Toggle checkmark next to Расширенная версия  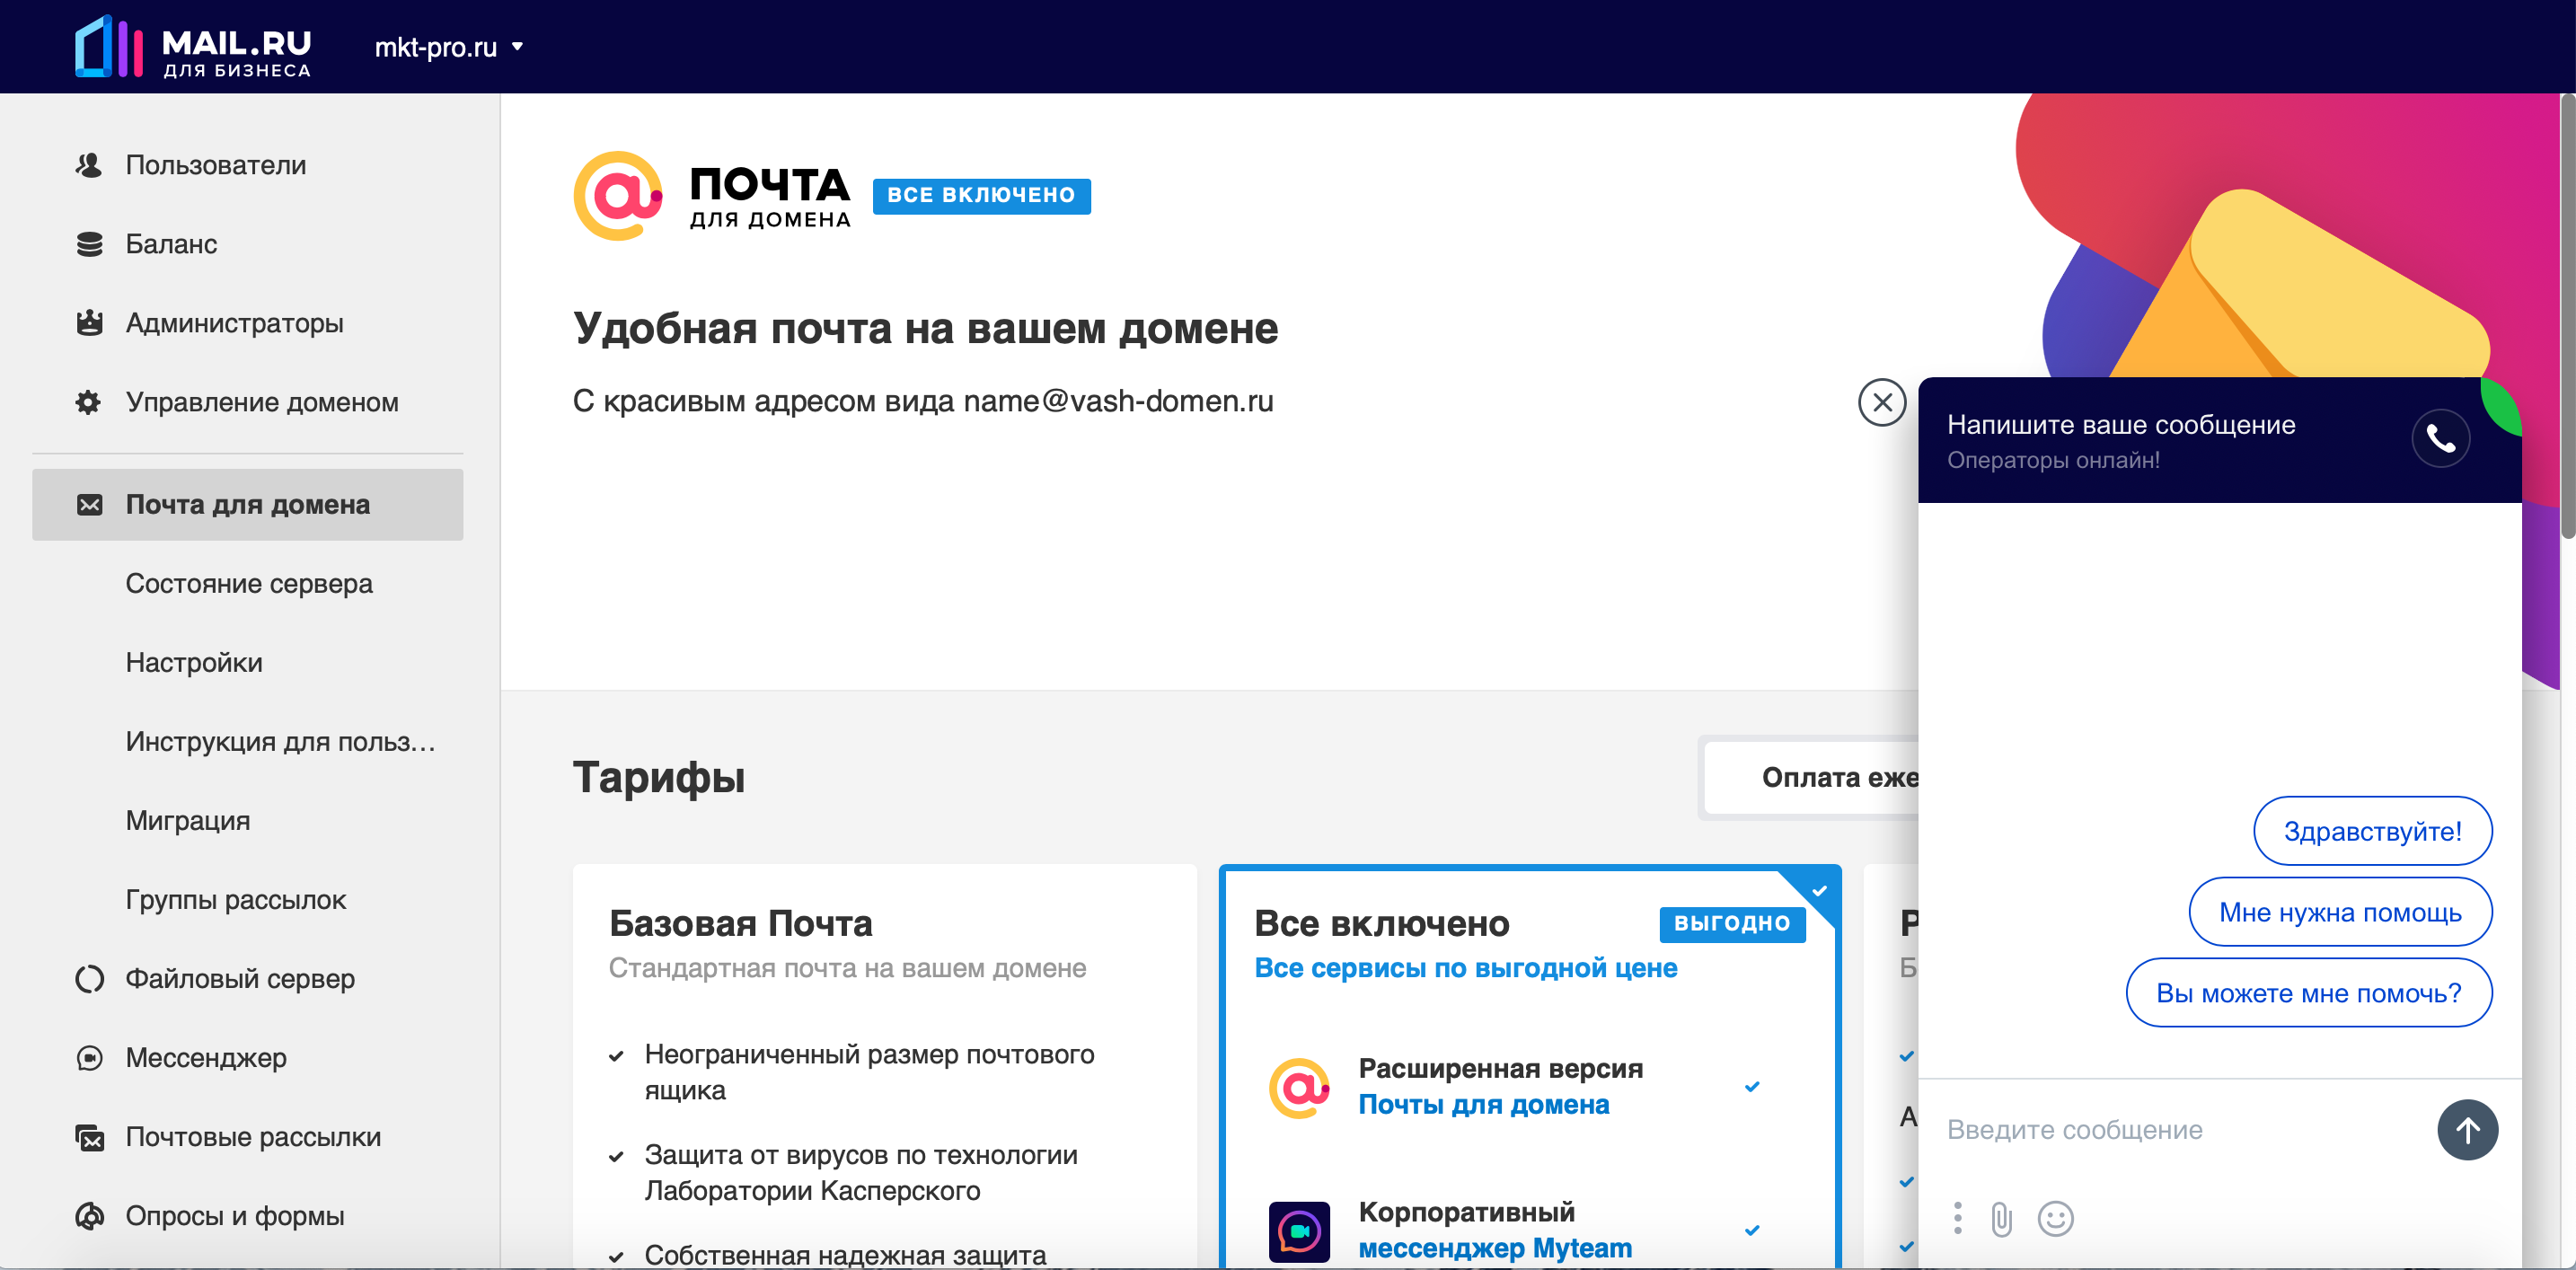pos(1752,1087)
